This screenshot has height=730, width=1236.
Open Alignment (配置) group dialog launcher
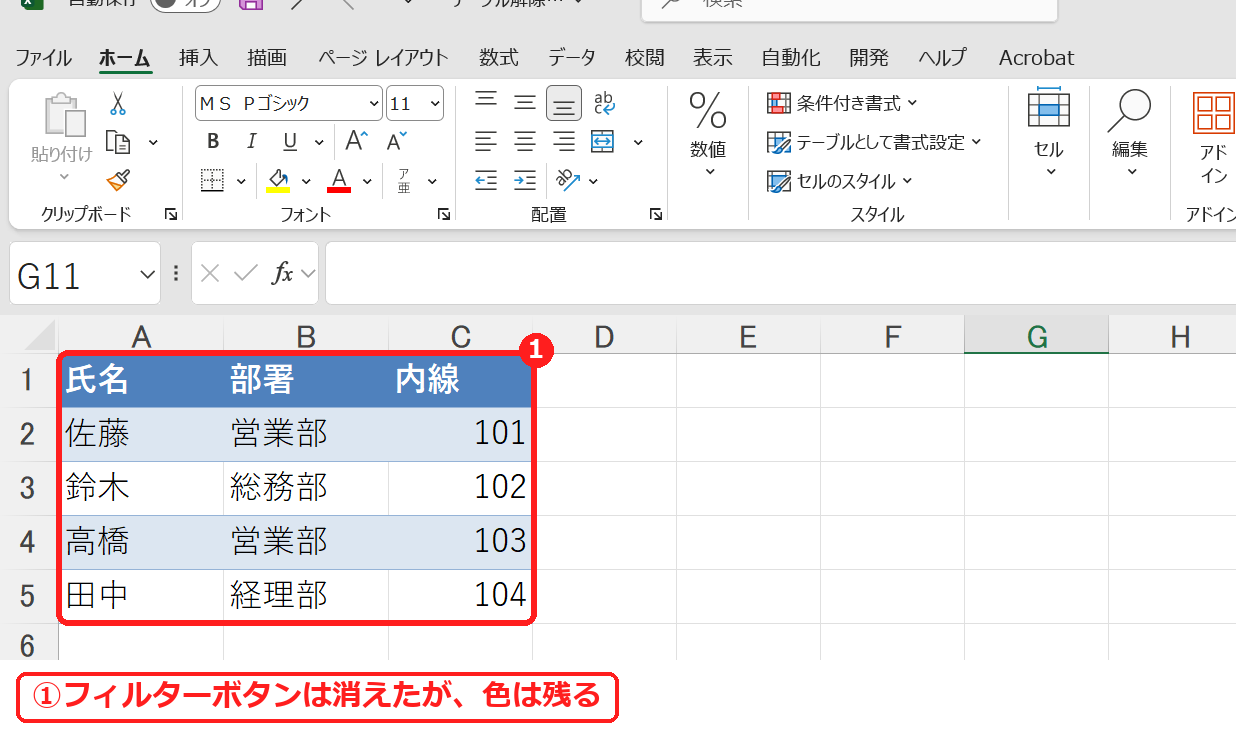[x=656, y=214]
